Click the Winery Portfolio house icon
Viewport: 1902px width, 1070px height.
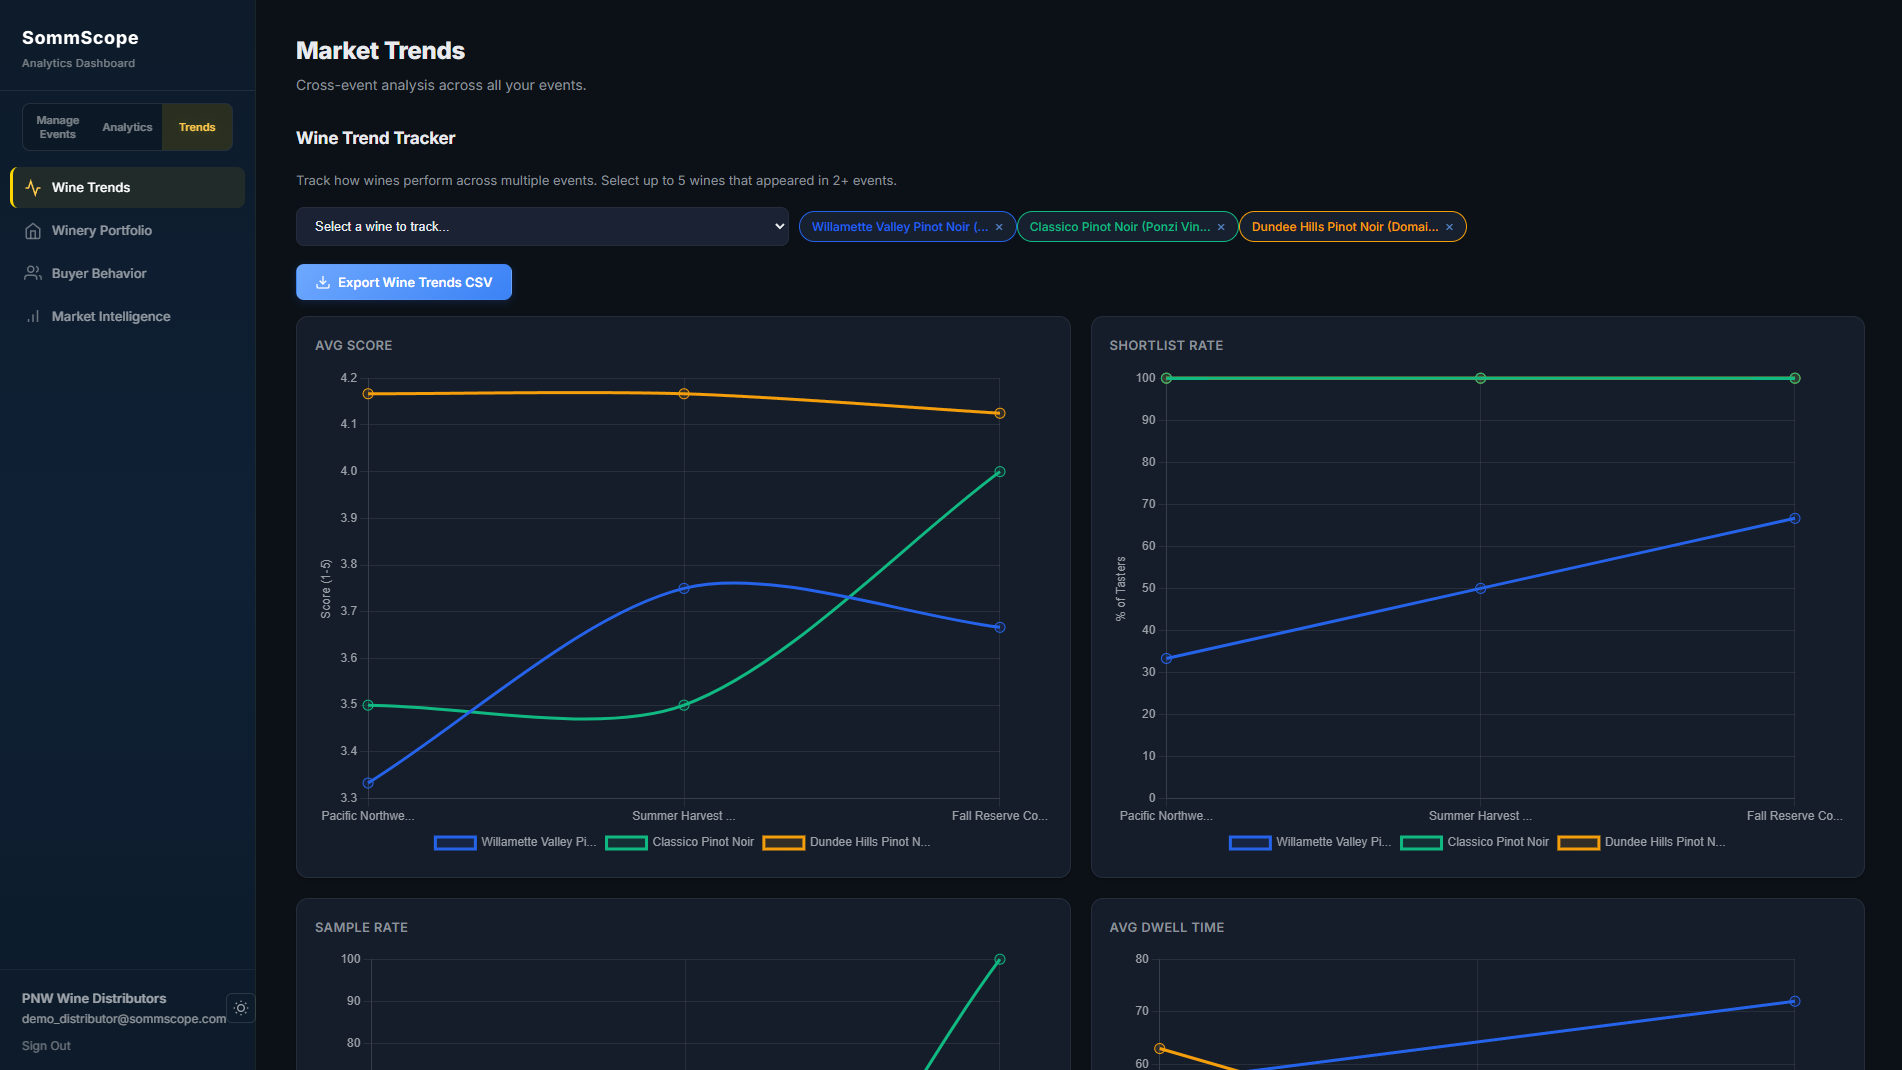33,231
